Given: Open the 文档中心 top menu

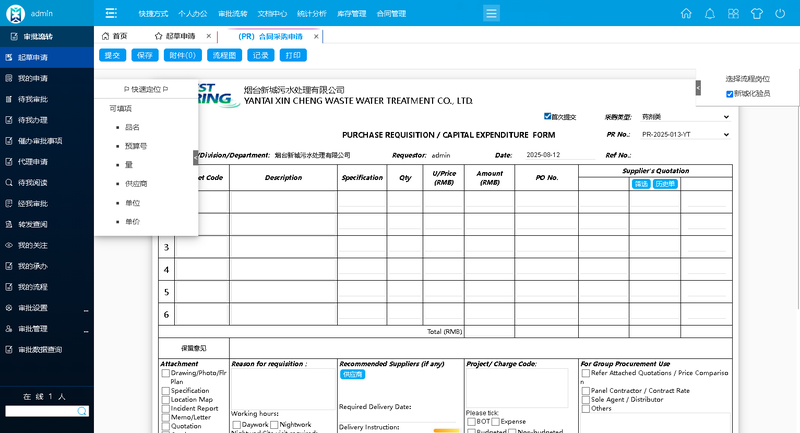Looking at the screenshot, I should pyautogui.click(x=272, y=14).
